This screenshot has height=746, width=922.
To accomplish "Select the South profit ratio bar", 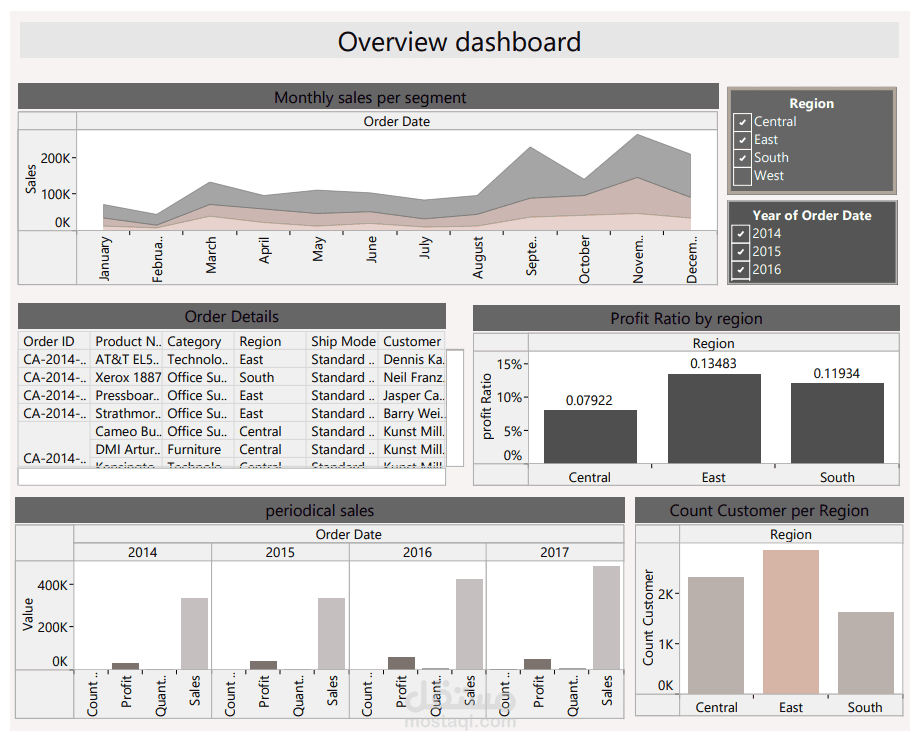I will coord(837,423).
